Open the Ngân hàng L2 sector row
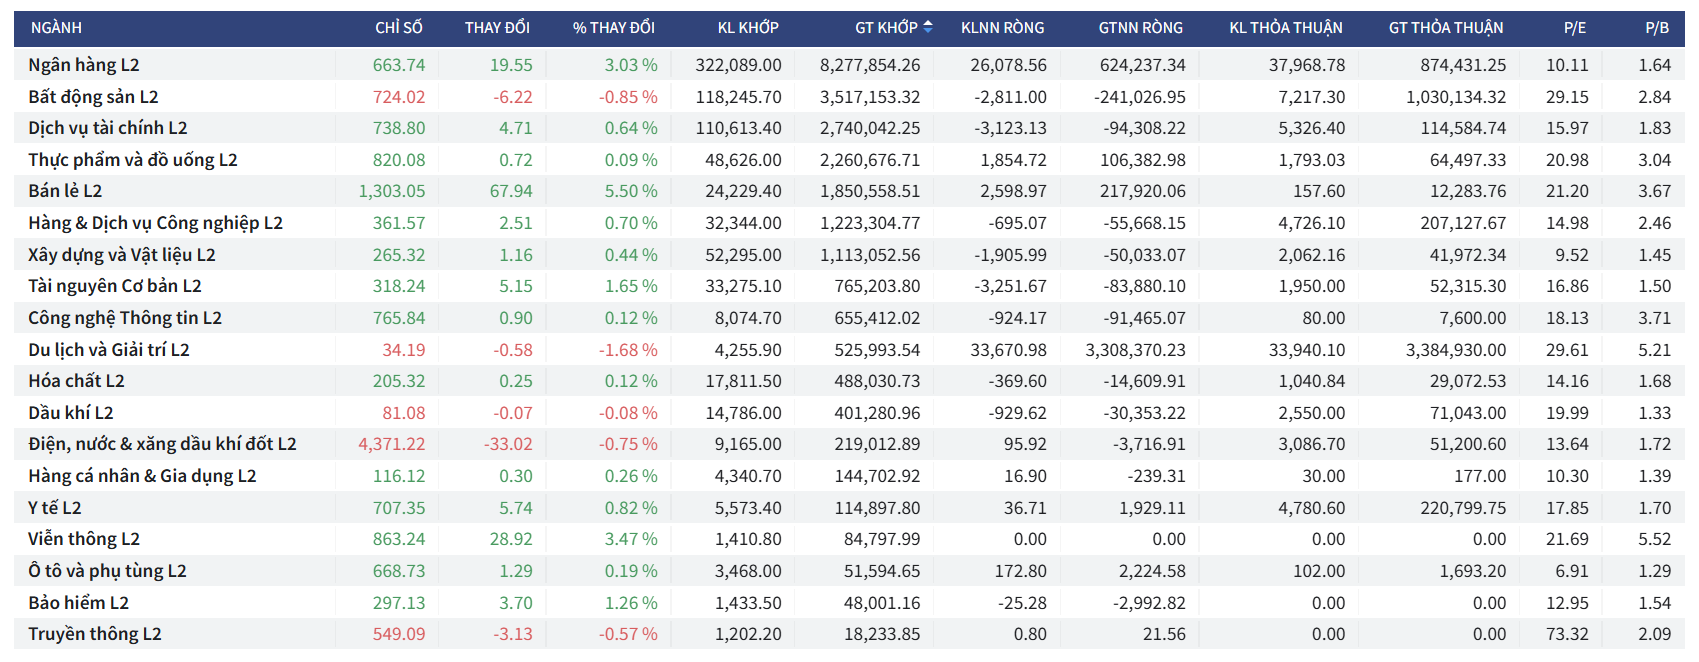Screen dimensions: 1699x662 click(84, 65)
